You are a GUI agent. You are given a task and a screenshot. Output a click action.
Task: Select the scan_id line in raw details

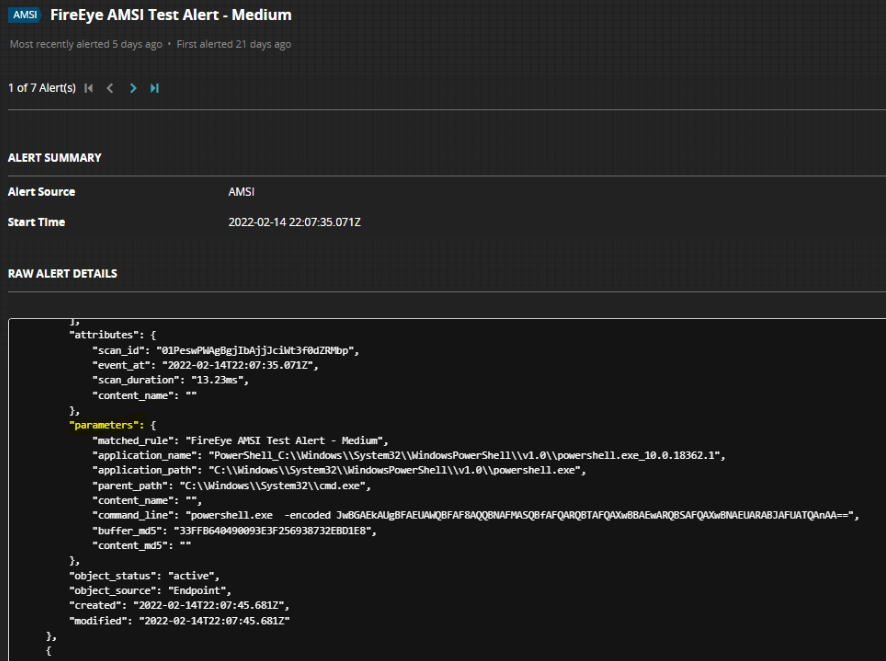(226, 350)
